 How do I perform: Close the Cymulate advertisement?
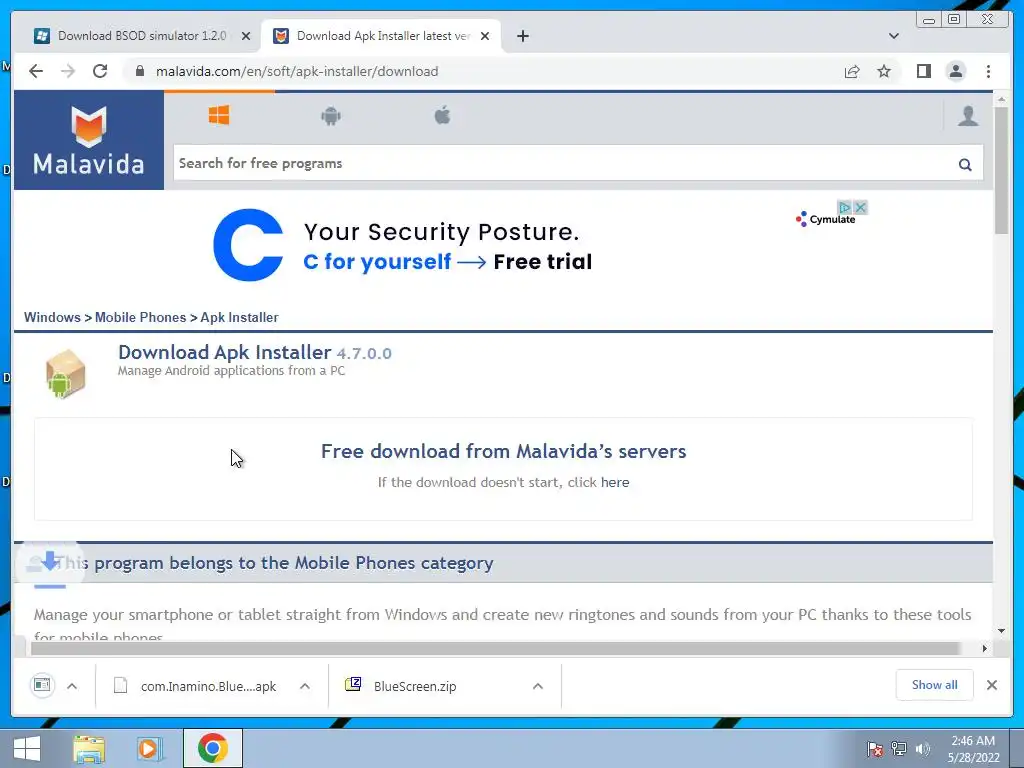pyautogui.click(x=861, y=208)
